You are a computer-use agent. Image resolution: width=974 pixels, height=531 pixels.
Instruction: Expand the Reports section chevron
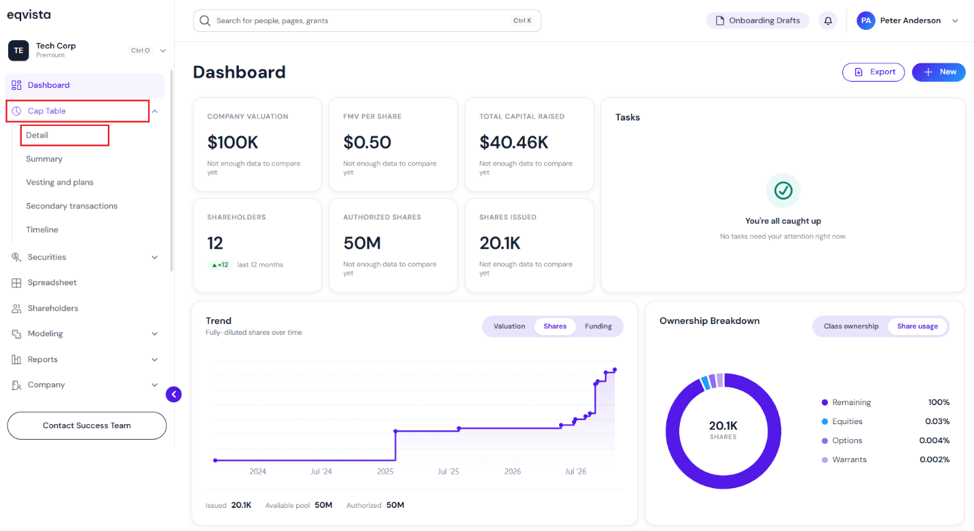(x=155, y=360)
